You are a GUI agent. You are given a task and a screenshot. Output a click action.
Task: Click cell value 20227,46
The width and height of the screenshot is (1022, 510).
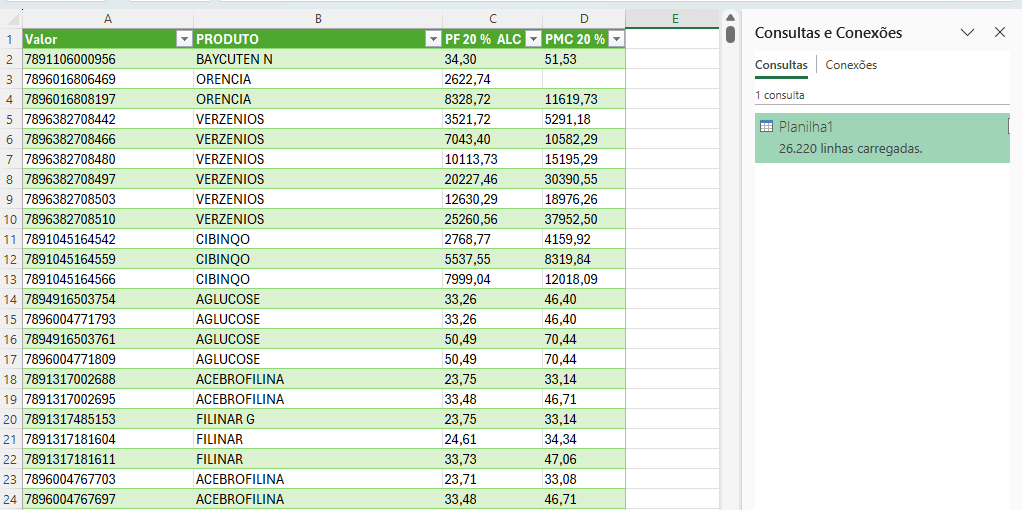492,179
